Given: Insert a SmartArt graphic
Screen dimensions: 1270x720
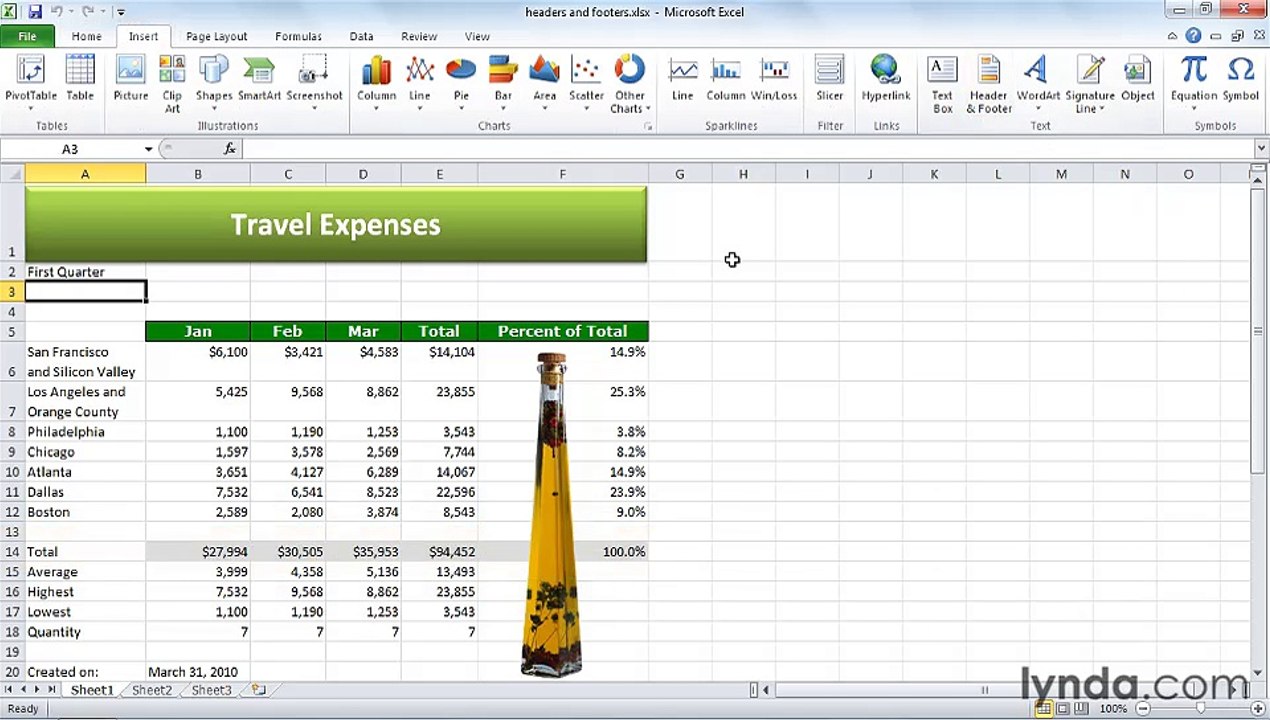Looking at the screenshot, I should coord(259,80).
